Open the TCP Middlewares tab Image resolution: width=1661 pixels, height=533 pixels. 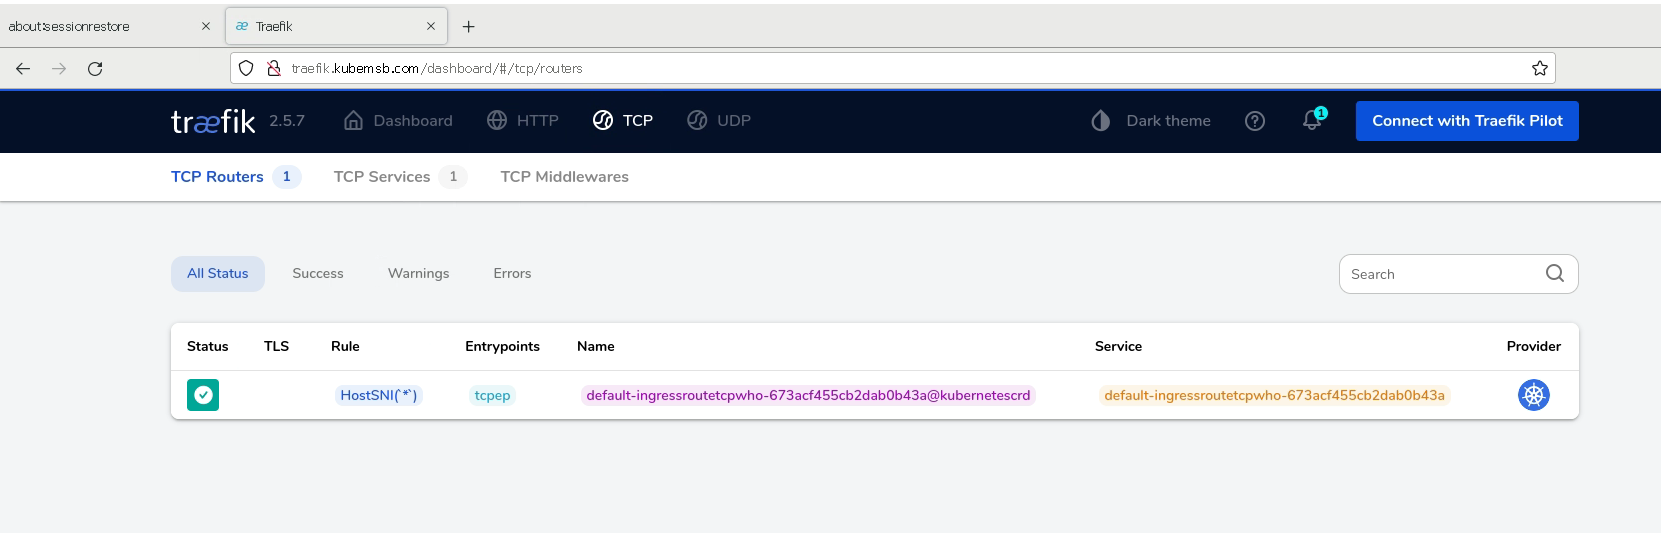564,177
